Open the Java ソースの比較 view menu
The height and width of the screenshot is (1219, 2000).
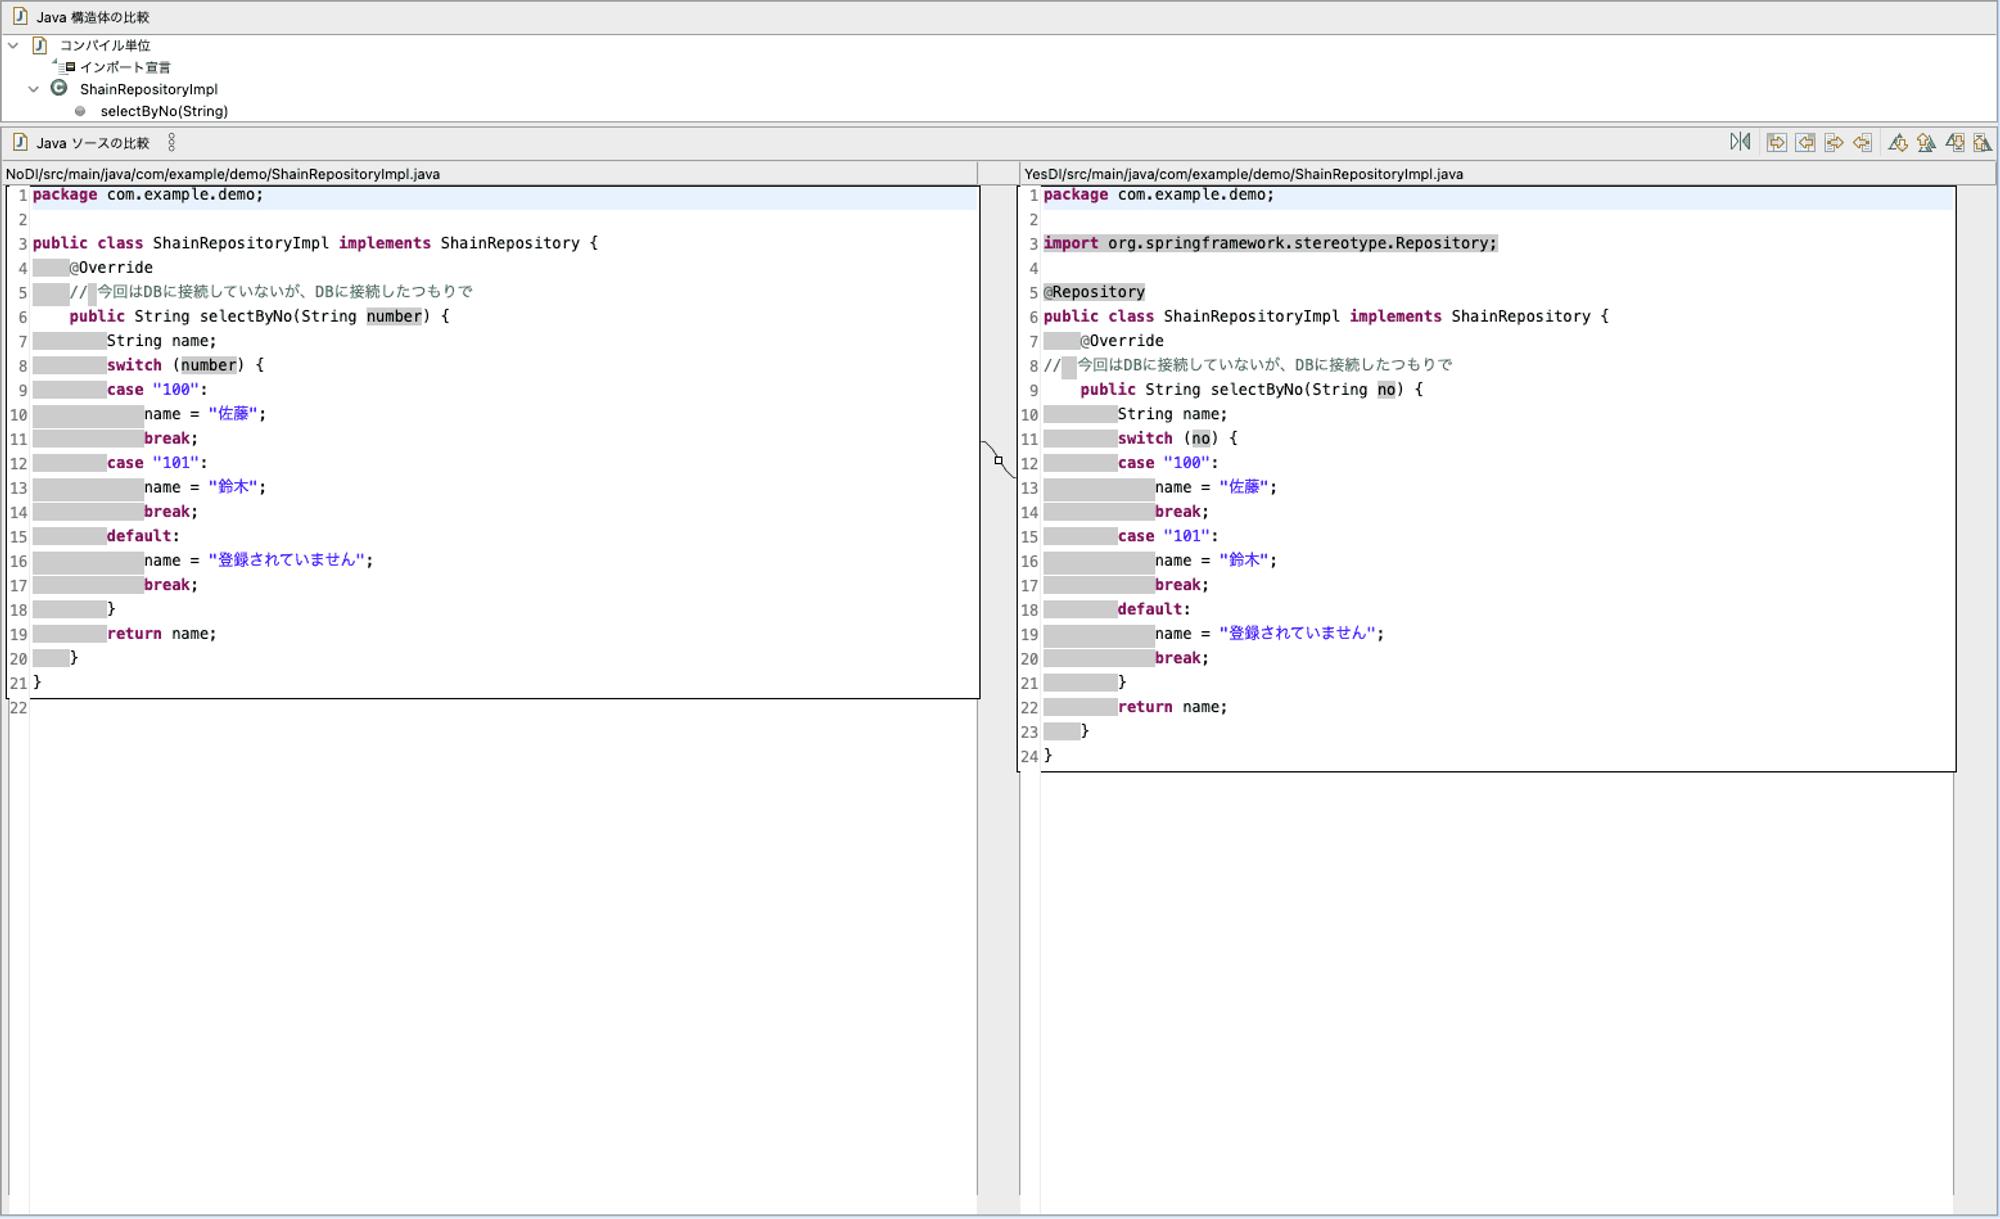point(171,142)
